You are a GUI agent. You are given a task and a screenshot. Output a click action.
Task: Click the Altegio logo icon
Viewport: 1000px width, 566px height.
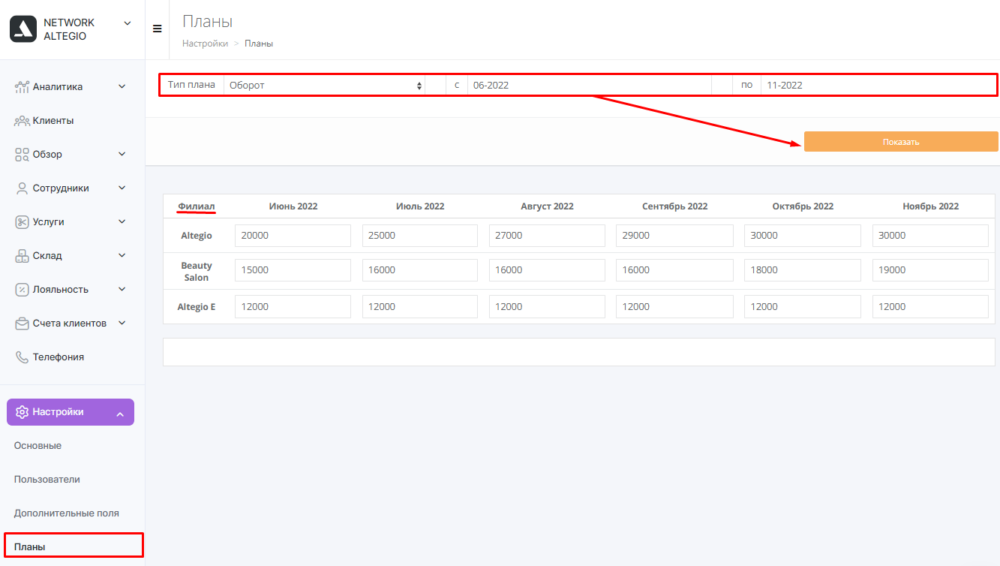tap(23, 30)
